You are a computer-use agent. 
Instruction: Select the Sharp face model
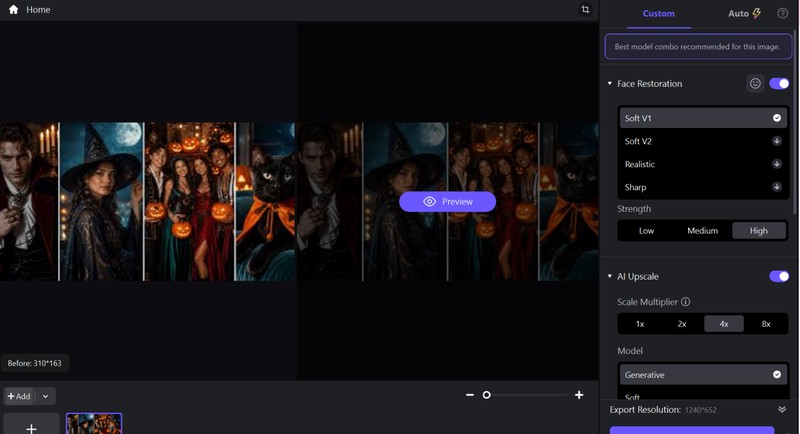pyautogui.click(x=703, y=187)
